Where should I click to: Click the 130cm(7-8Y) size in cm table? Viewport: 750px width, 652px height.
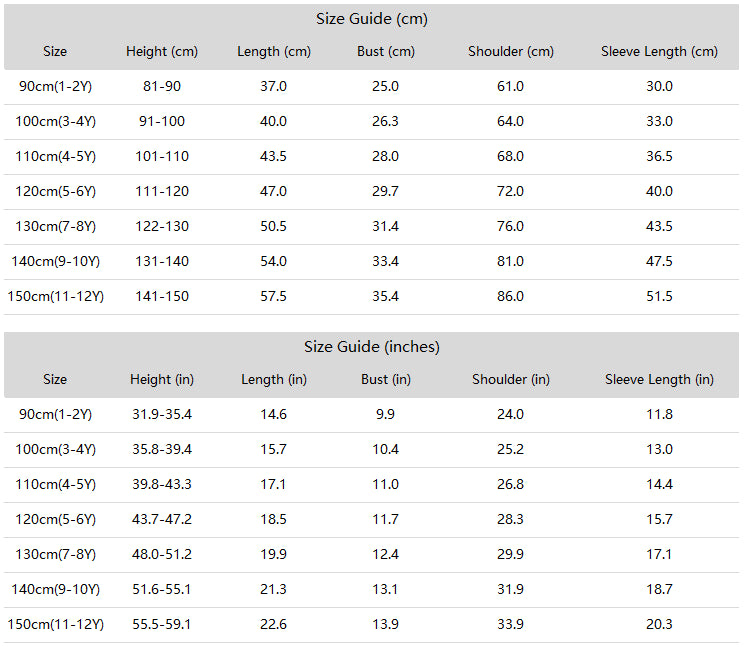pos(55,227)
